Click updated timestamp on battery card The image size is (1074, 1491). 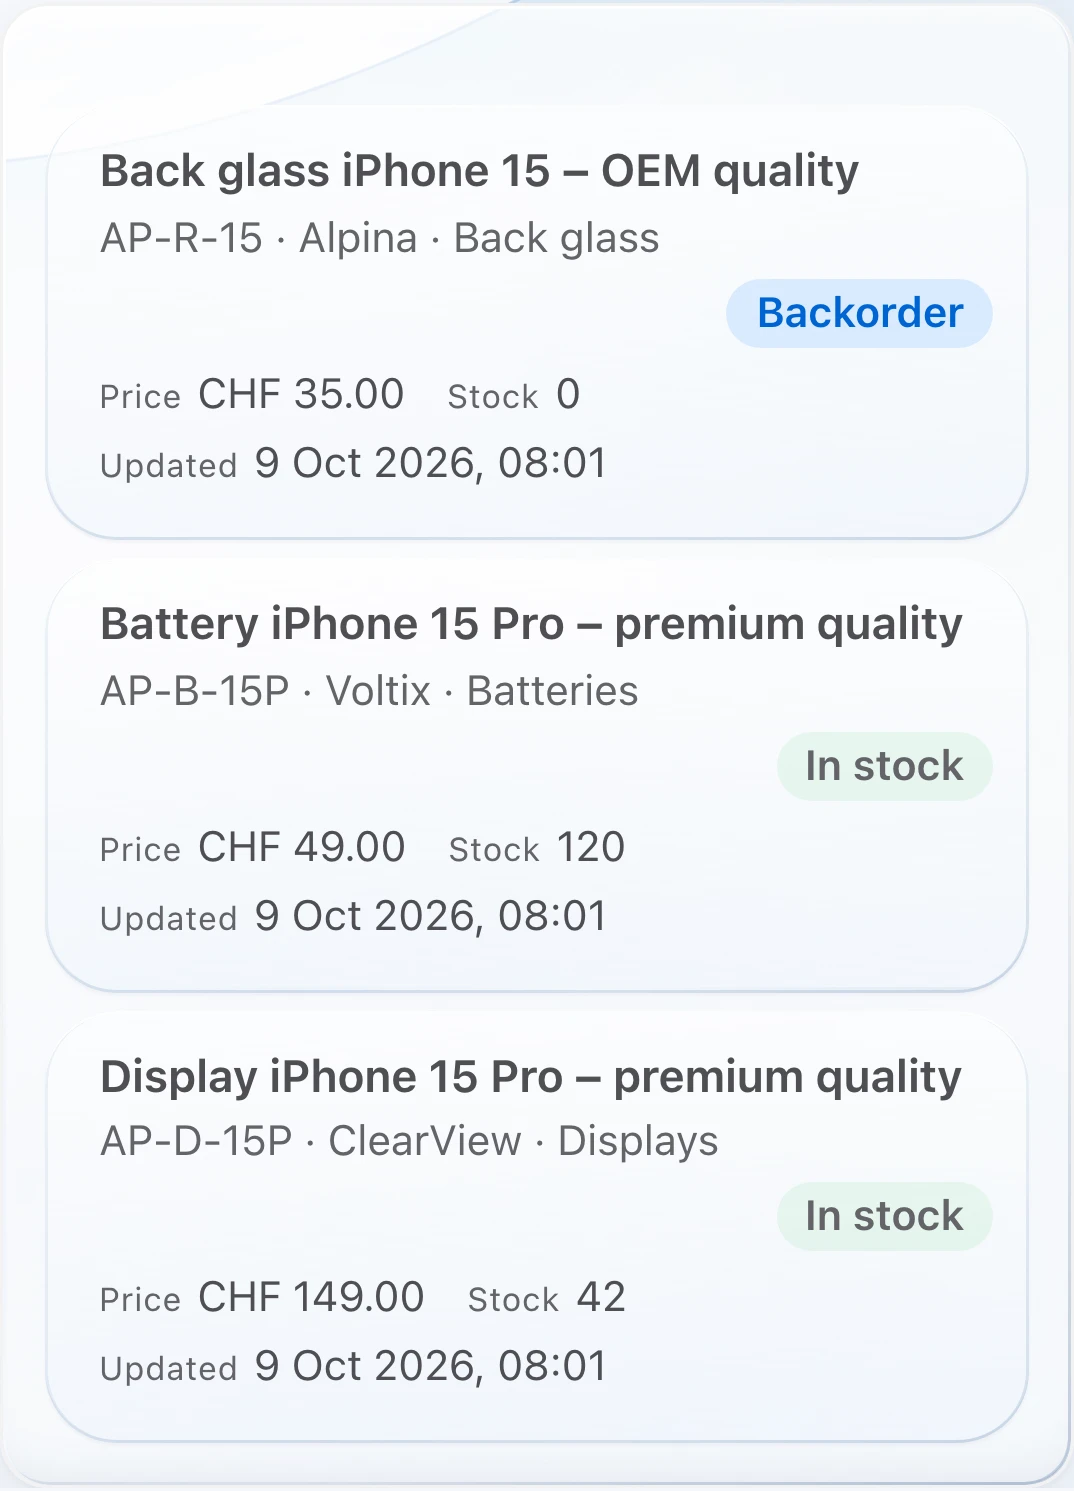point(430,916)
